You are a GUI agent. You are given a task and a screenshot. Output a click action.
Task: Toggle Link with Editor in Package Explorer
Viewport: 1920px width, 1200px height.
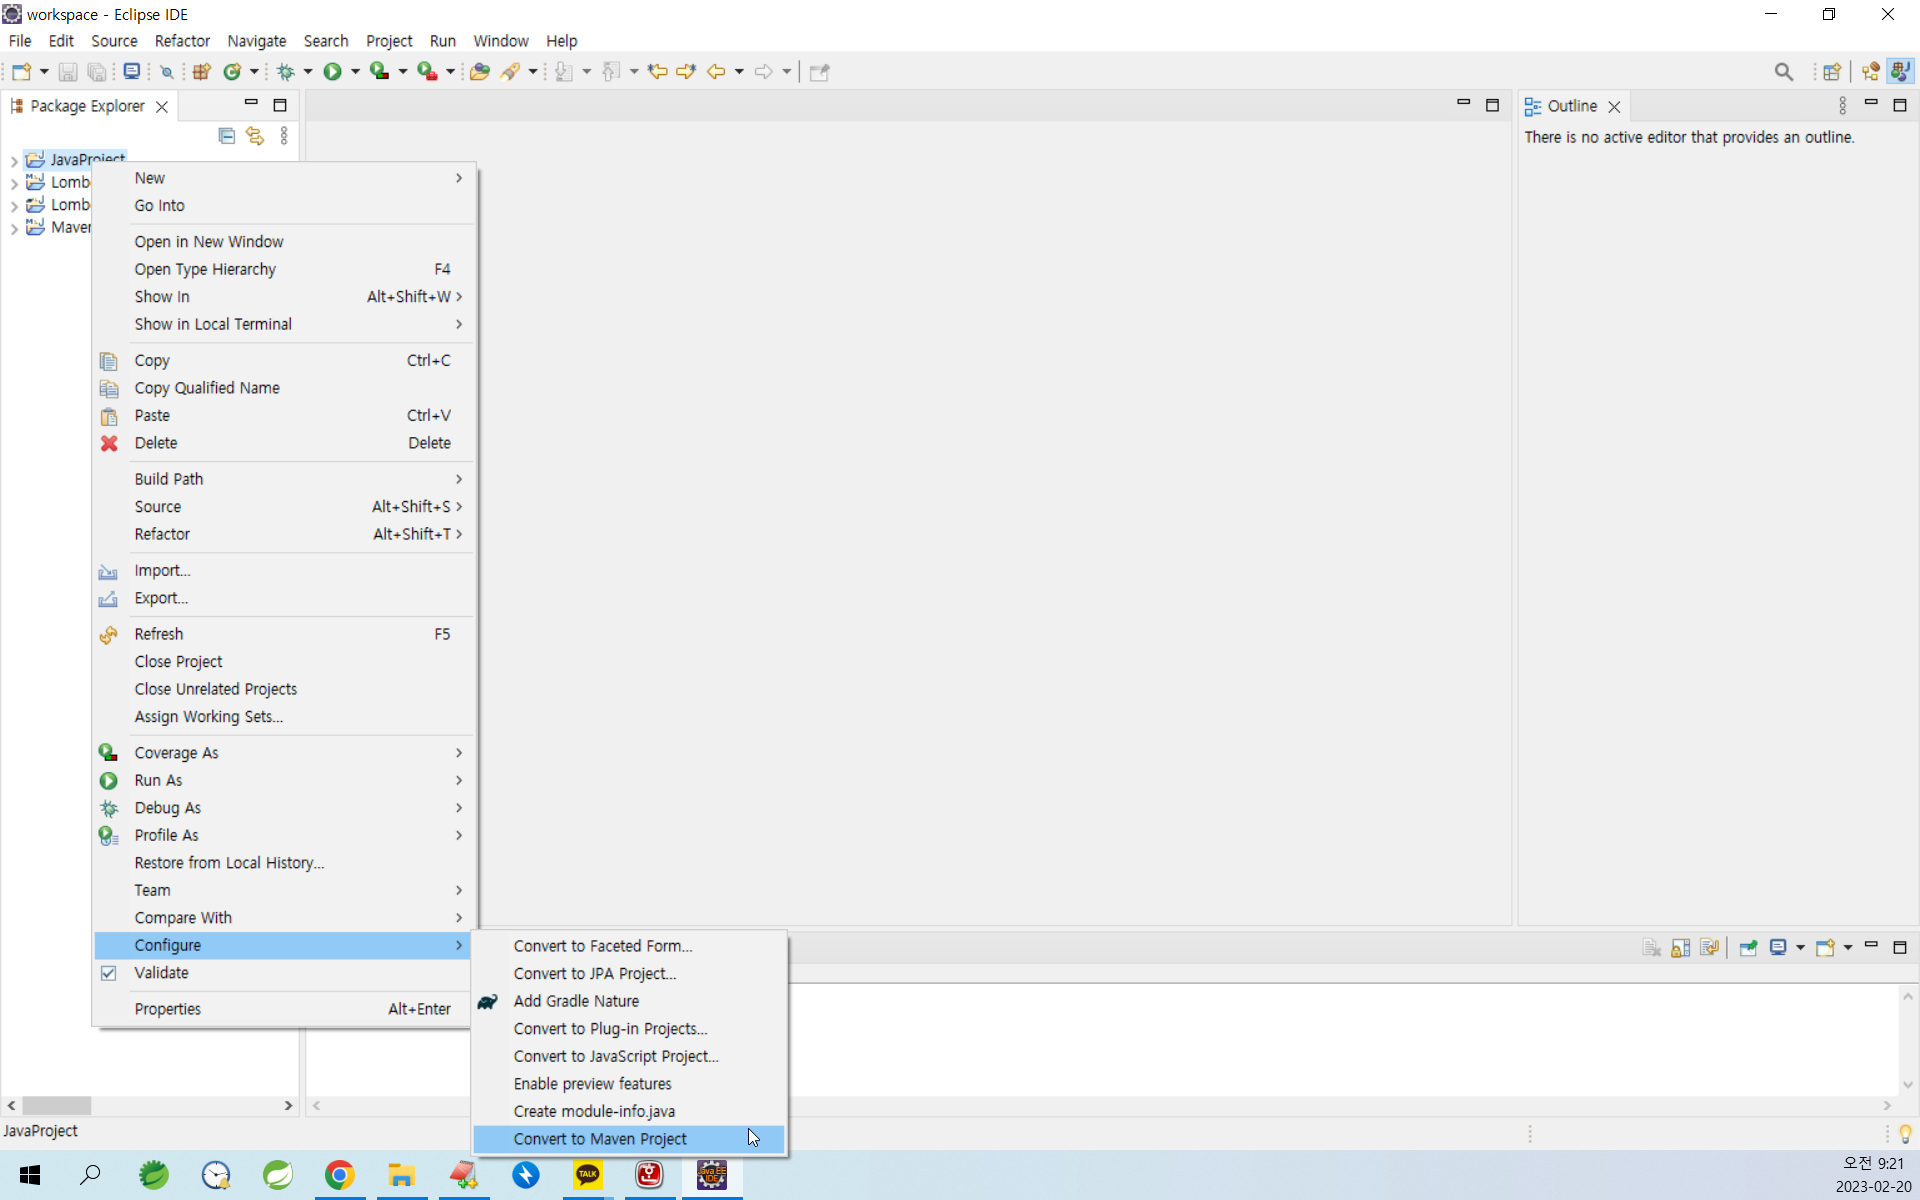(x=255, y=136)
